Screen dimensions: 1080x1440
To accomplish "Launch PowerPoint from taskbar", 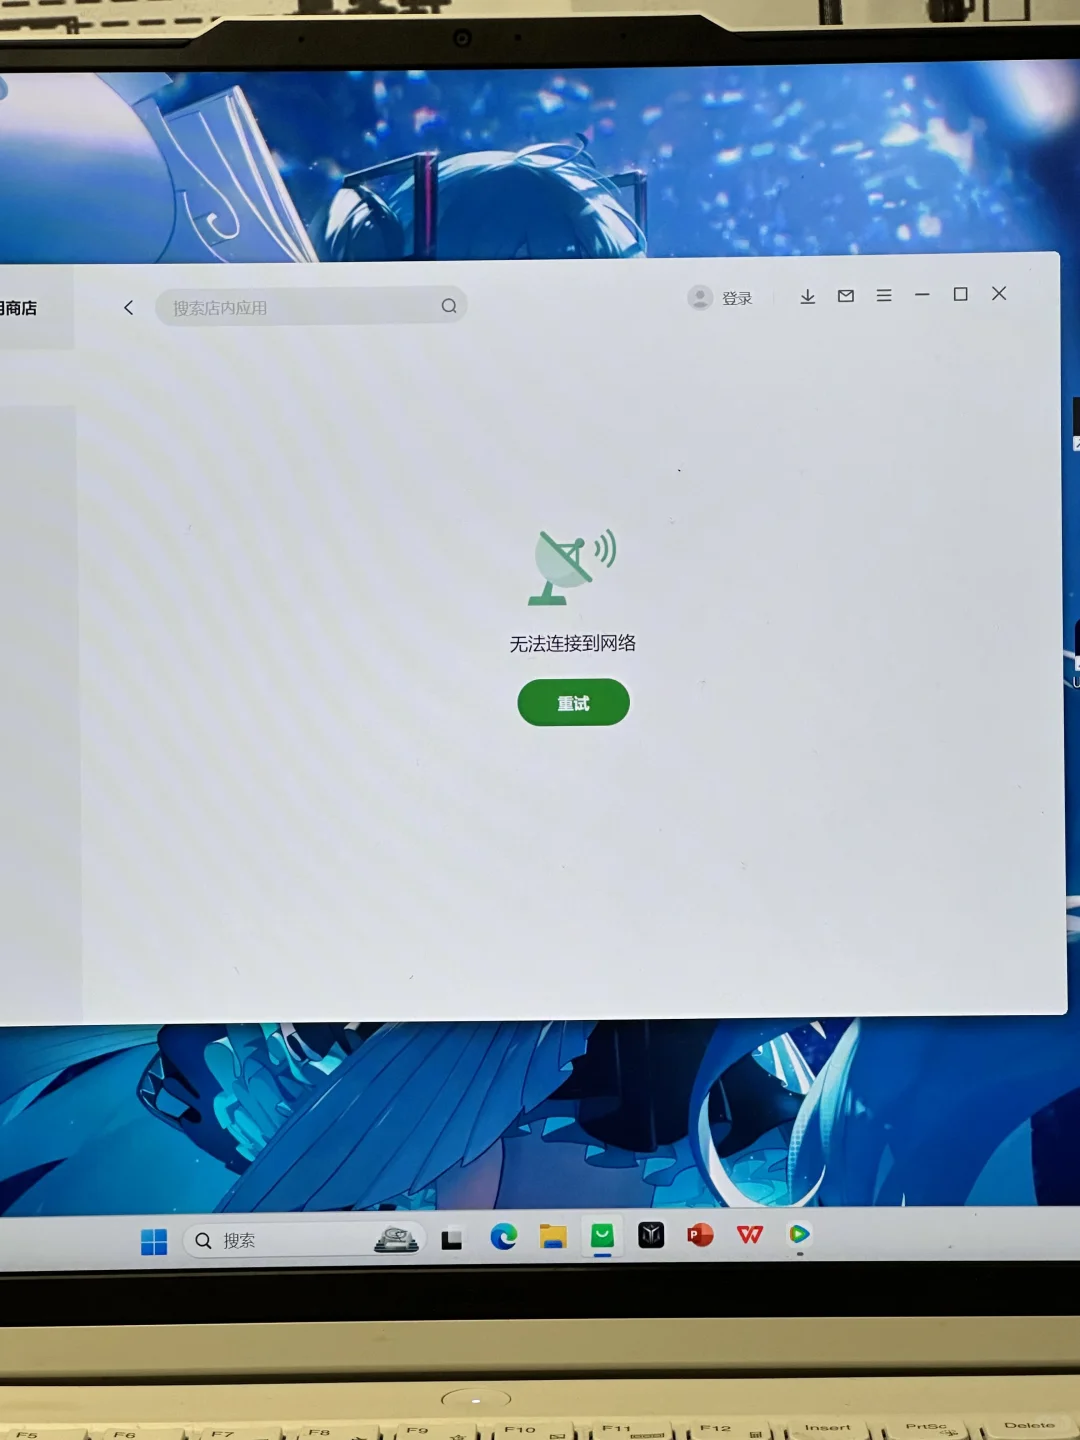I will (x=700, y=1235).
